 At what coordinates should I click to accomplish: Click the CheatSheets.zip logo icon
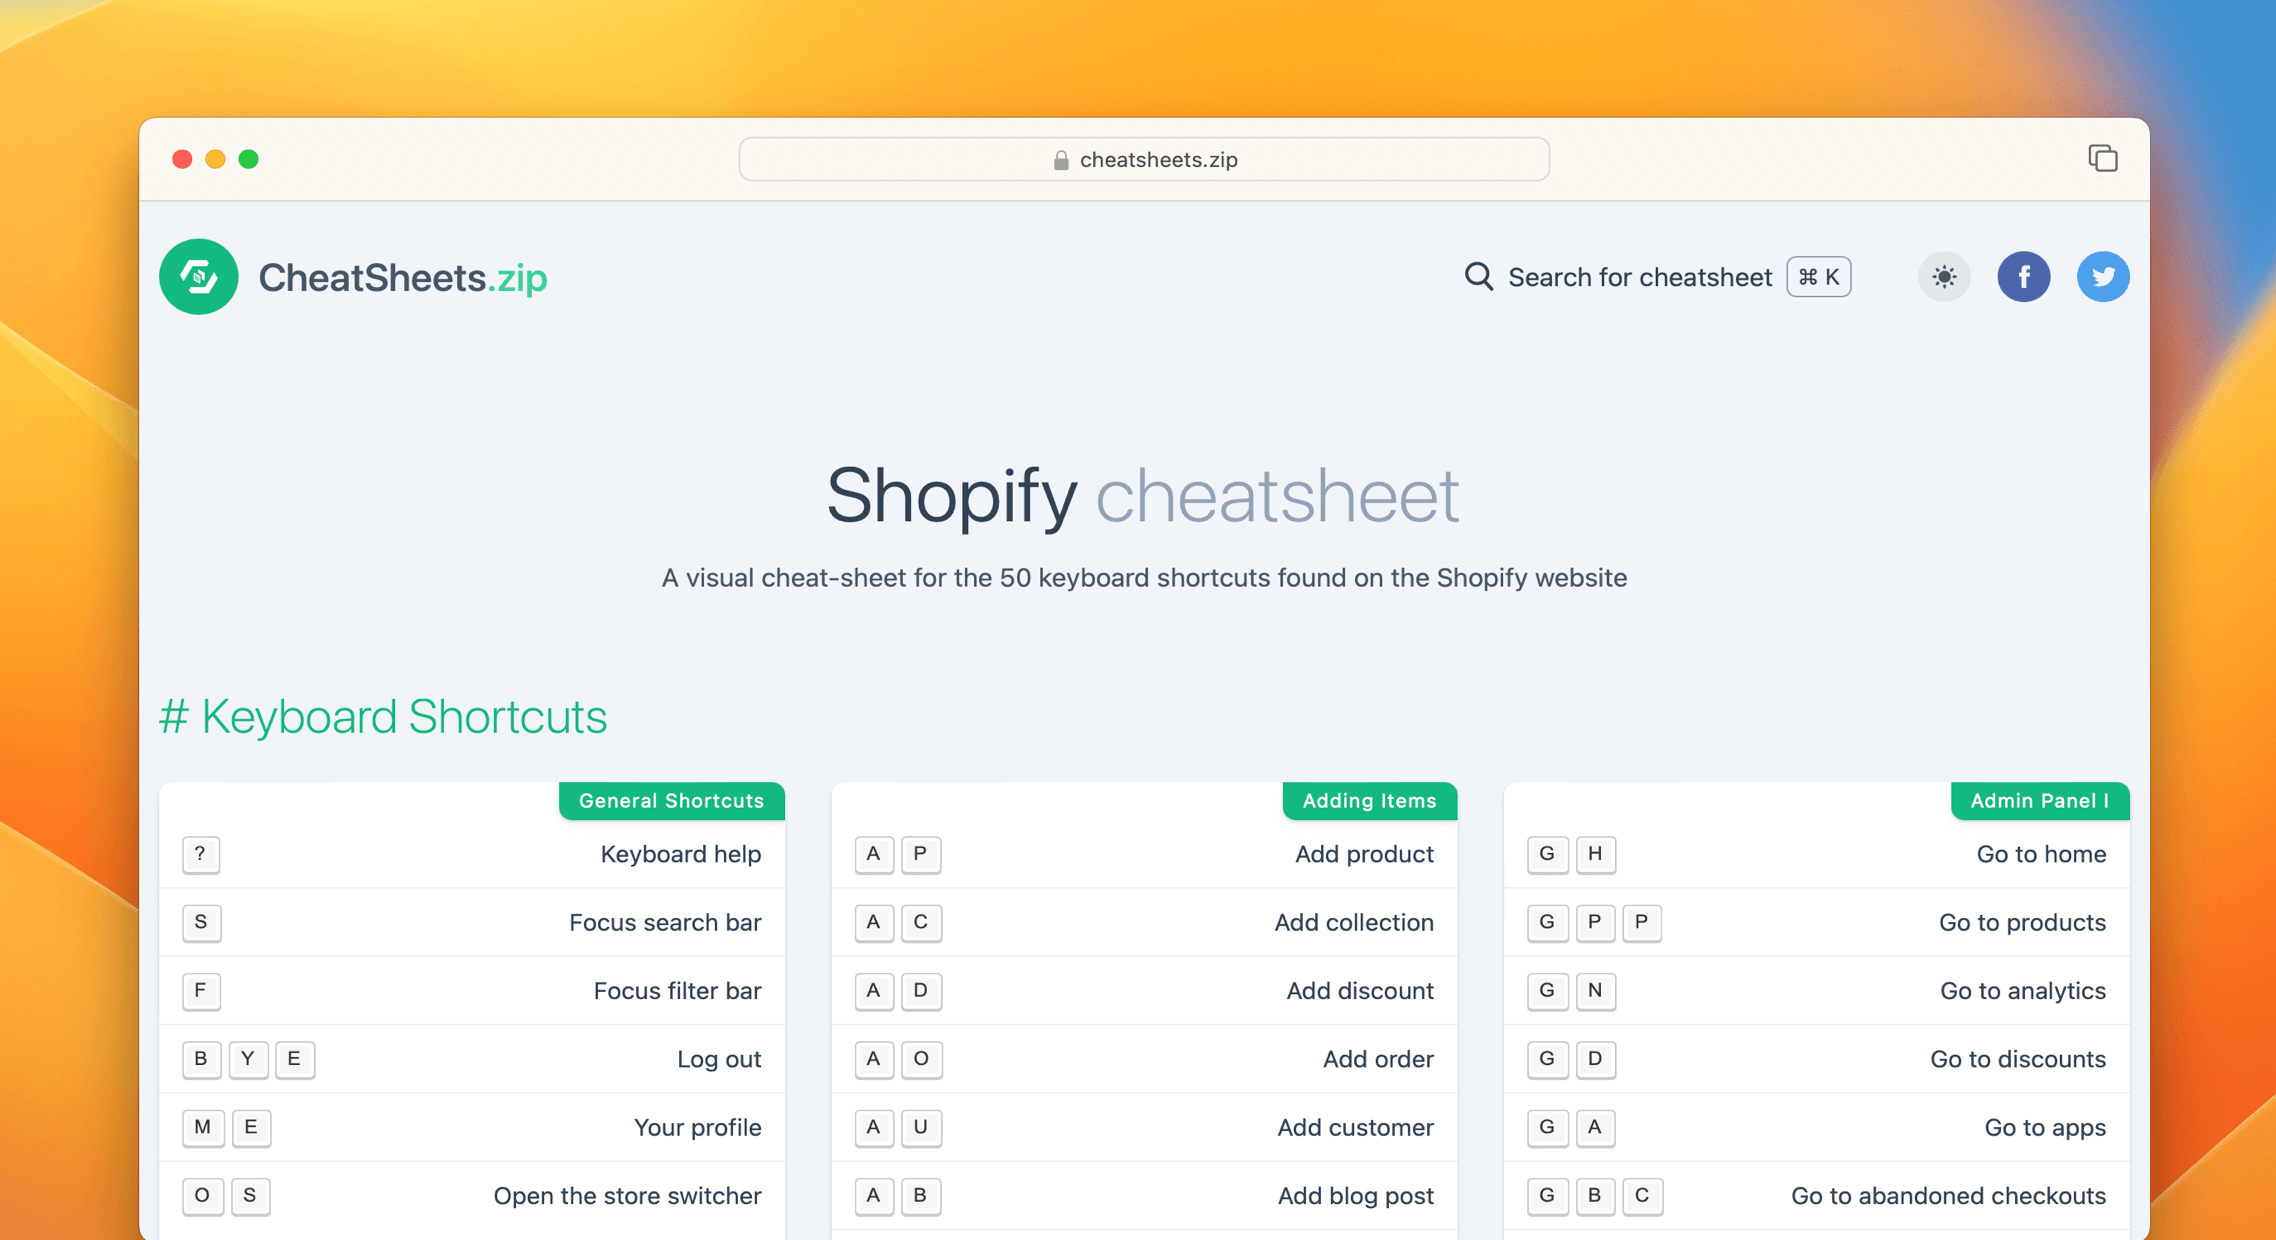tap(195, 276)
